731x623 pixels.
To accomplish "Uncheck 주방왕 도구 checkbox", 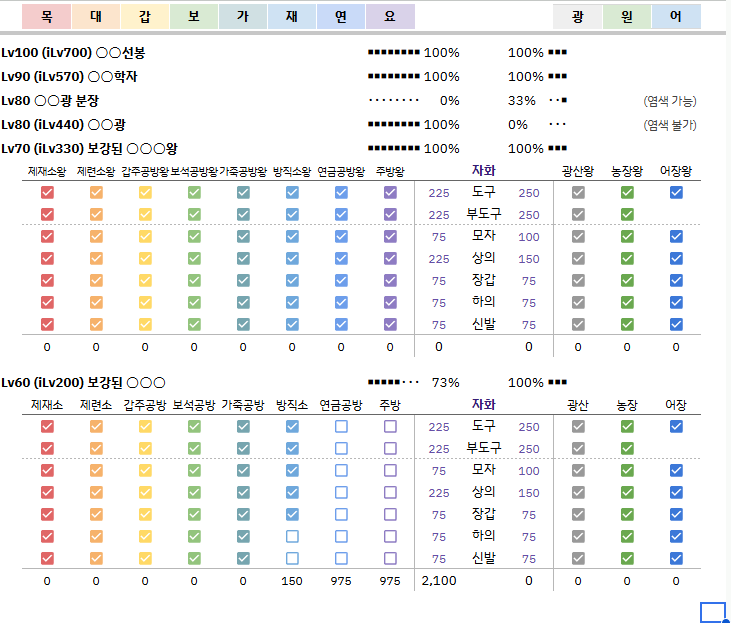I will point(390,193).
